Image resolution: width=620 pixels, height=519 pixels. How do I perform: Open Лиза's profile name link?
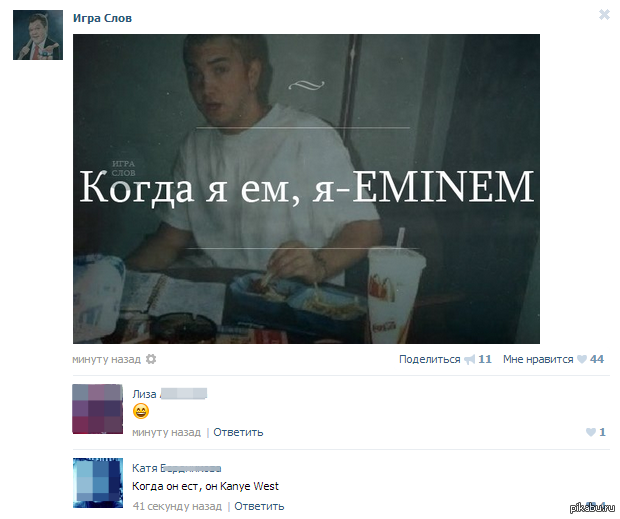[x=170, y=394]
